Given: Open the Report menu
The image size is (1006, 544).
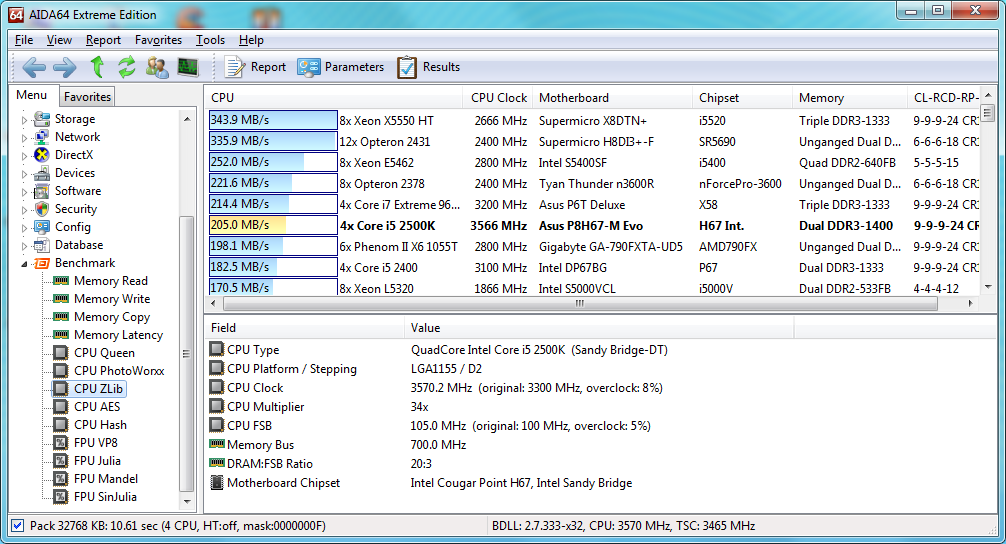Looking at the screenshot, I should [x=103, y=40].
